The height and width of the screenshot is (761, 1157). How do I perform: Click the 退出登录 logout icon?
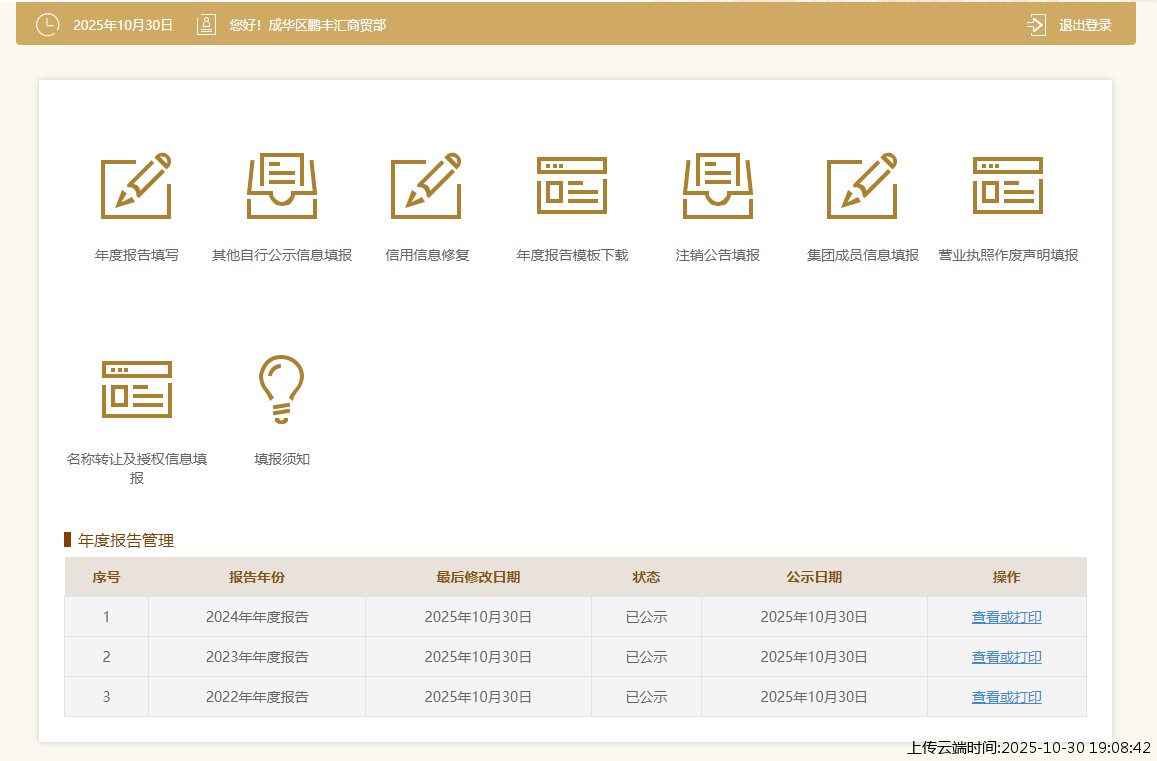(1036, 25)
